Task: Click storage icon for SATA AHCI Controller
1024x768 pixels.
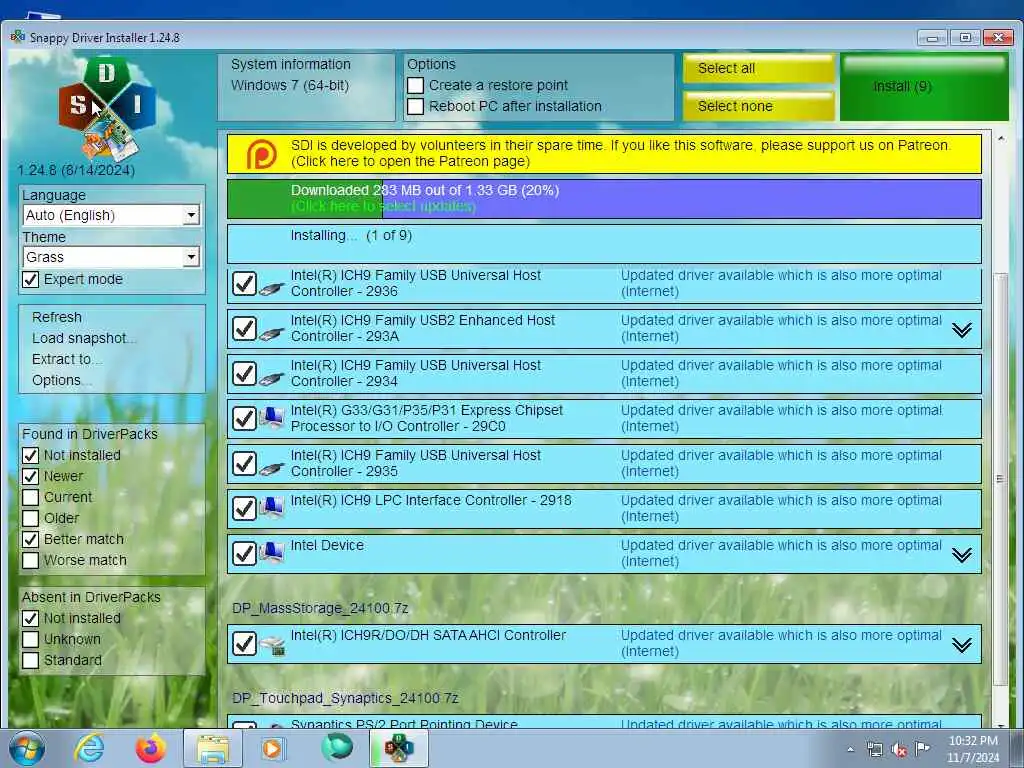Action: (272, 645)
